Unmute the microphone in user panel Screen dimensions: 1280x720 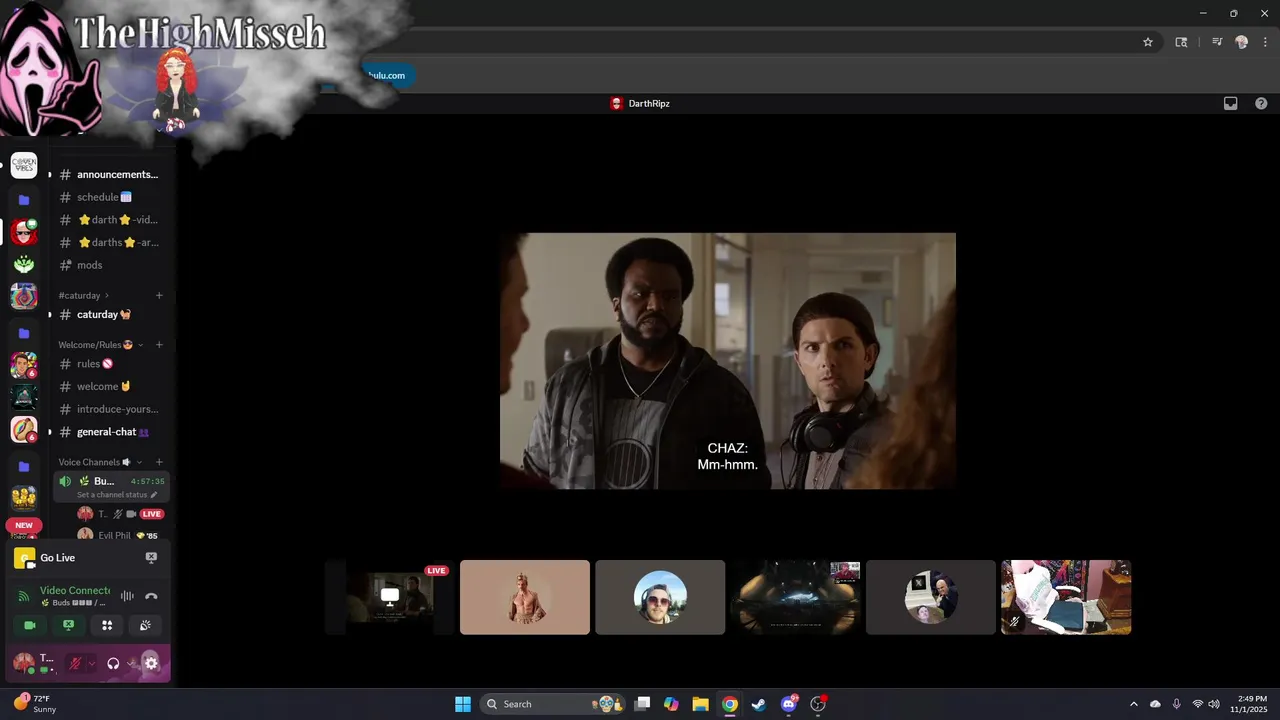pos(74,663)
